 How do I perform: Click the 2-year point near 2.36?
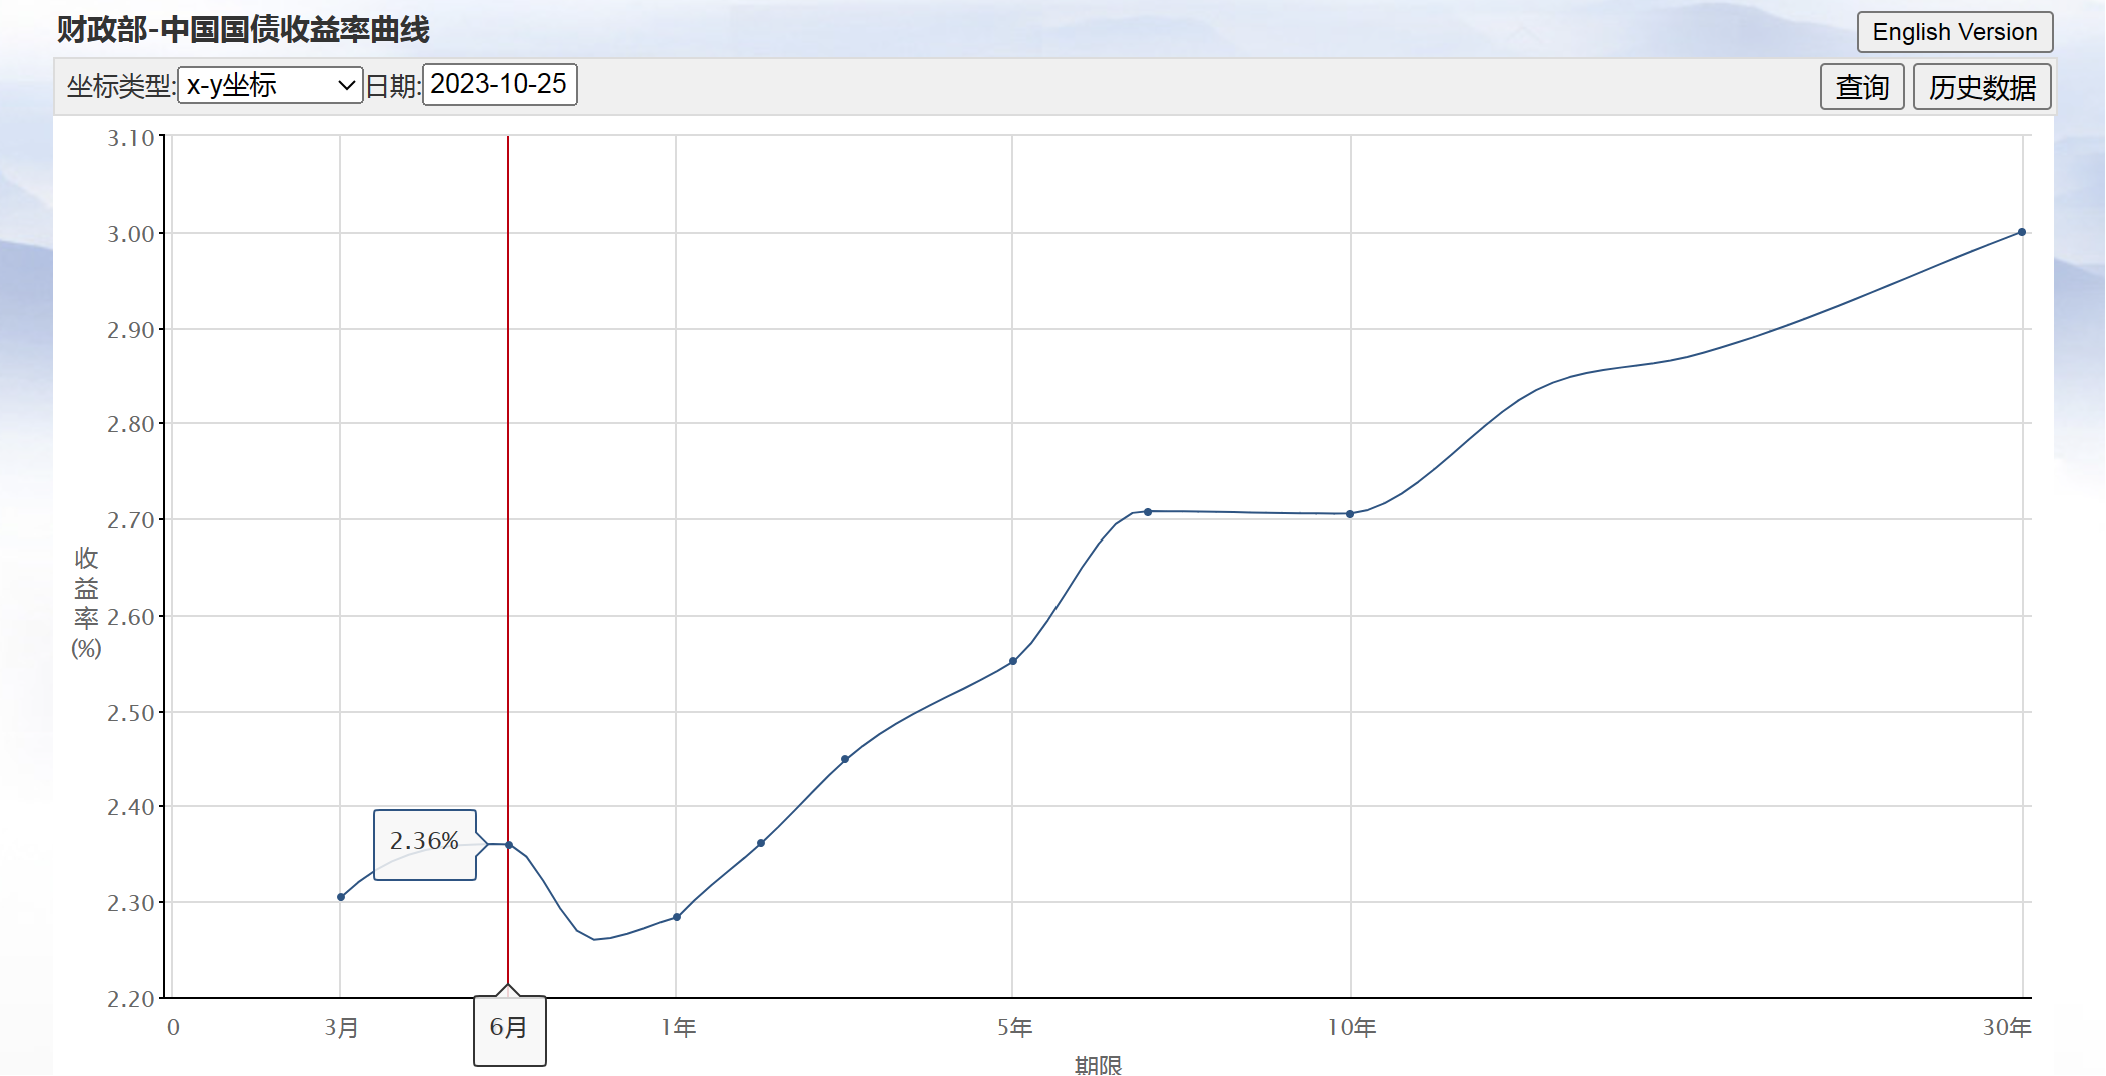[x=761, y=843]
